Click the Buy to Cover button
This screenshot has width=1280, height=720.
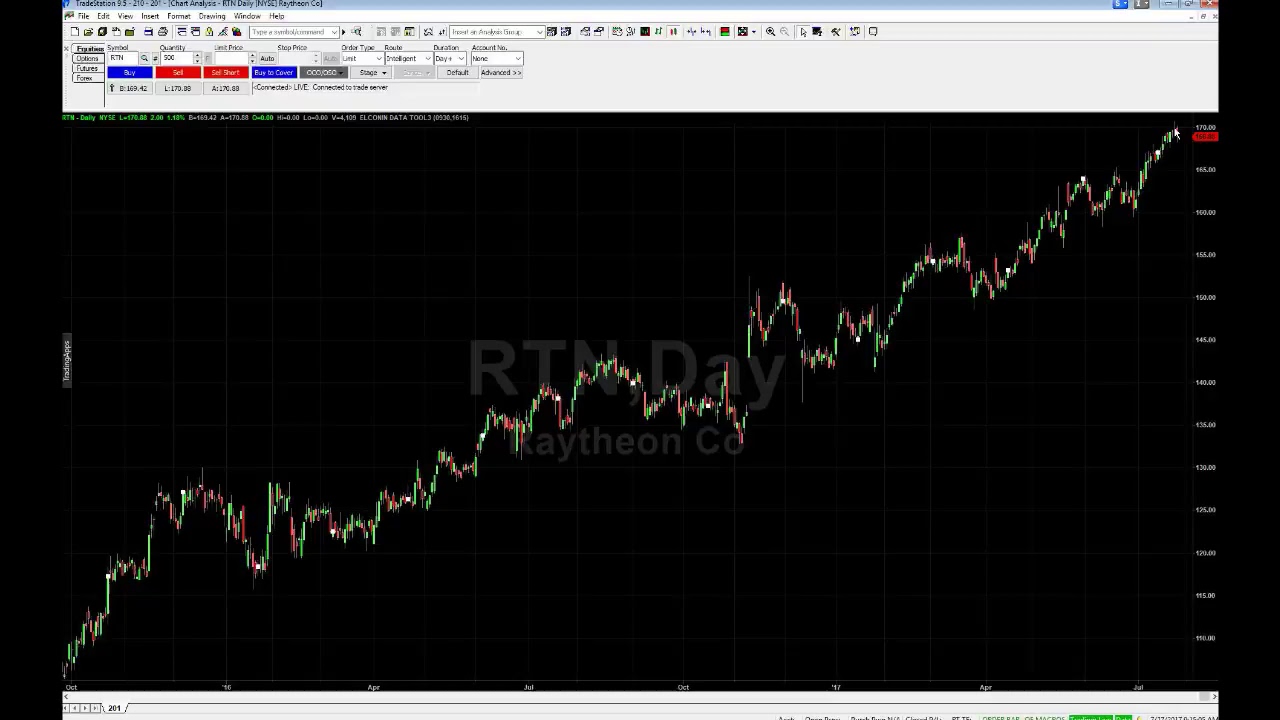274,73
